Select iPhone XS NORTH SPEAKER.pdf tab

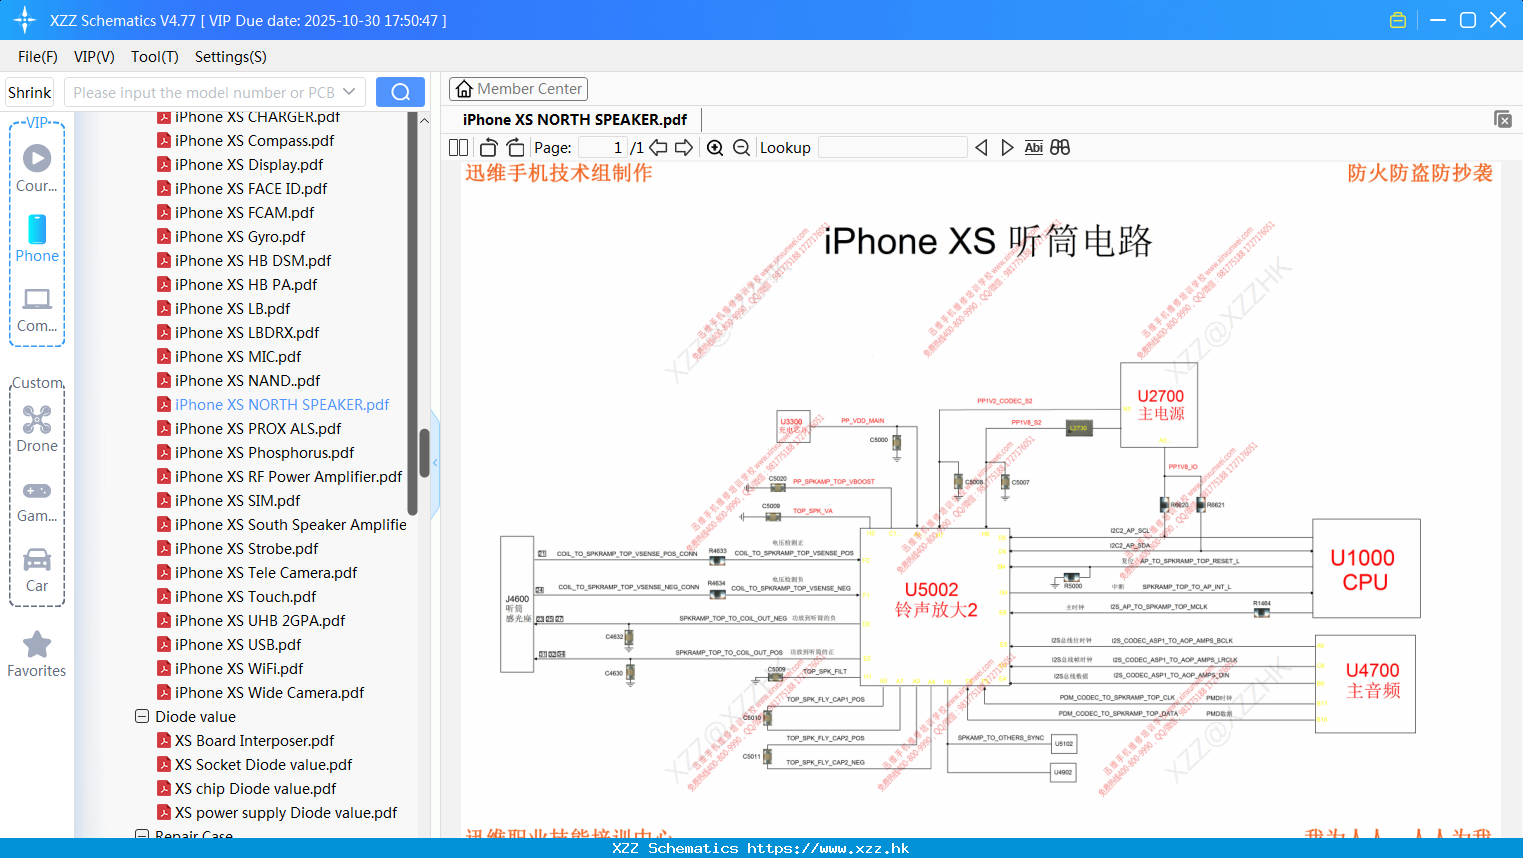(x=575, y=119)
